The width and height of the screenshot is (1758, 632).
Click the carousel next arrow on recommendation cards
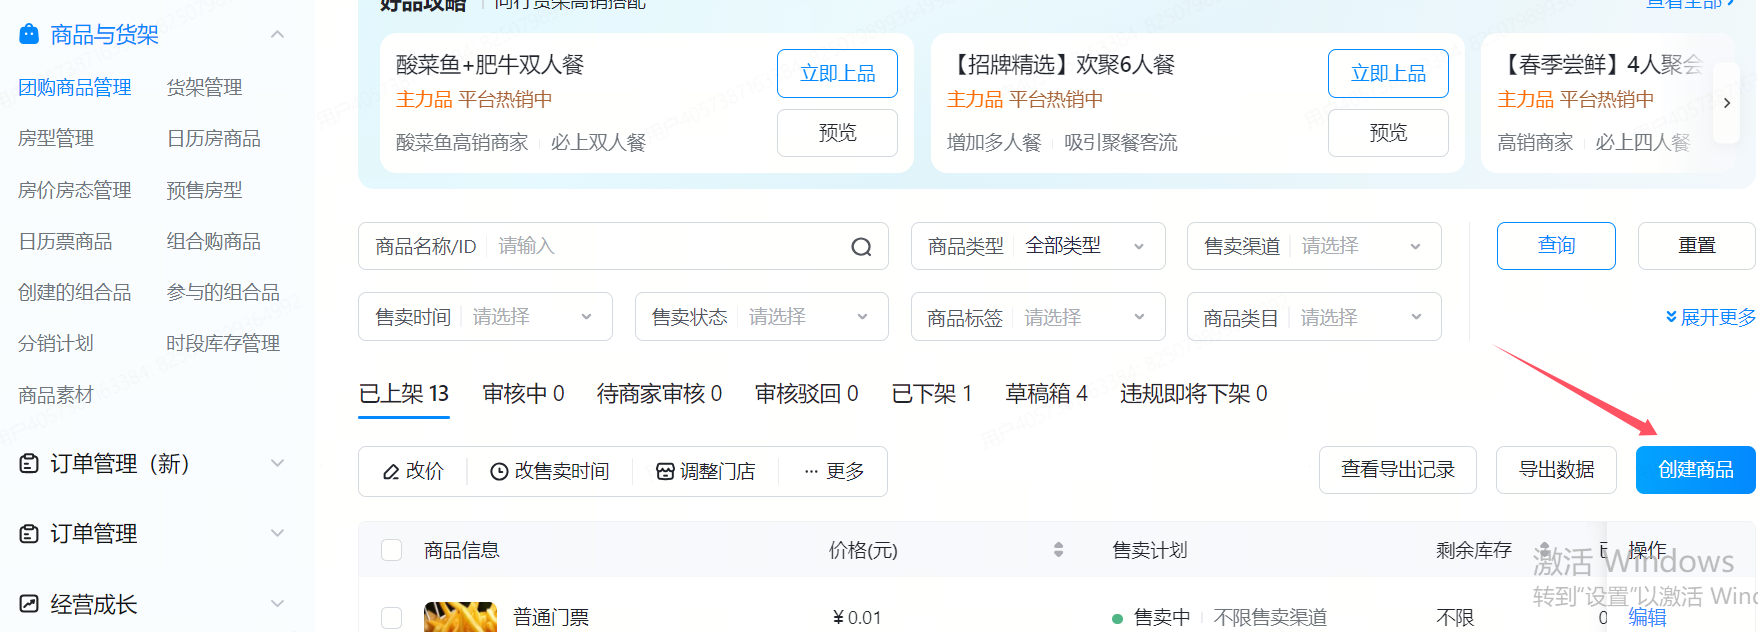pos(1727,103)
